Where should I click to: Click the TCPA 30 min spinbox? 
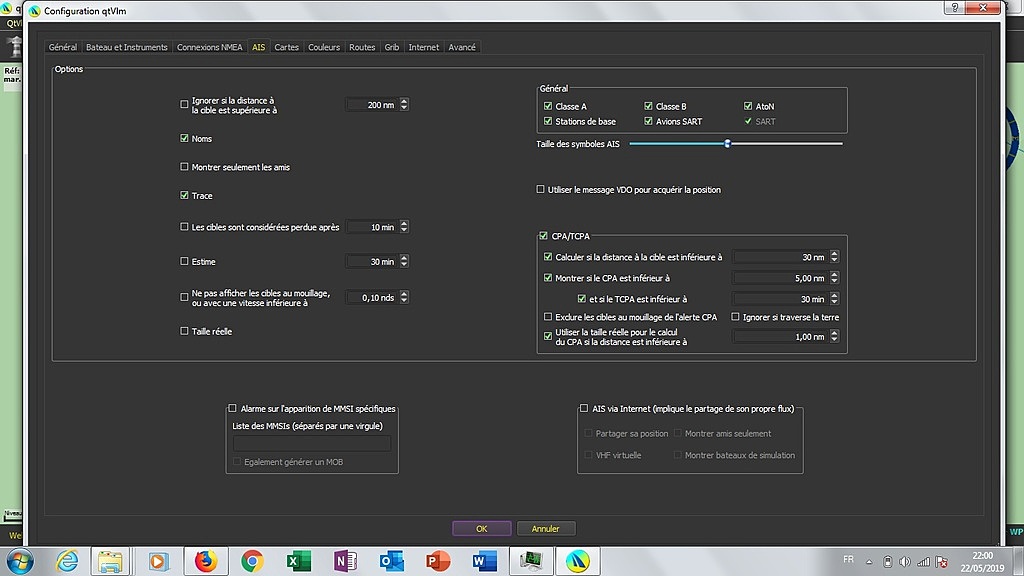pyautogui.click(x=786, y=298)
